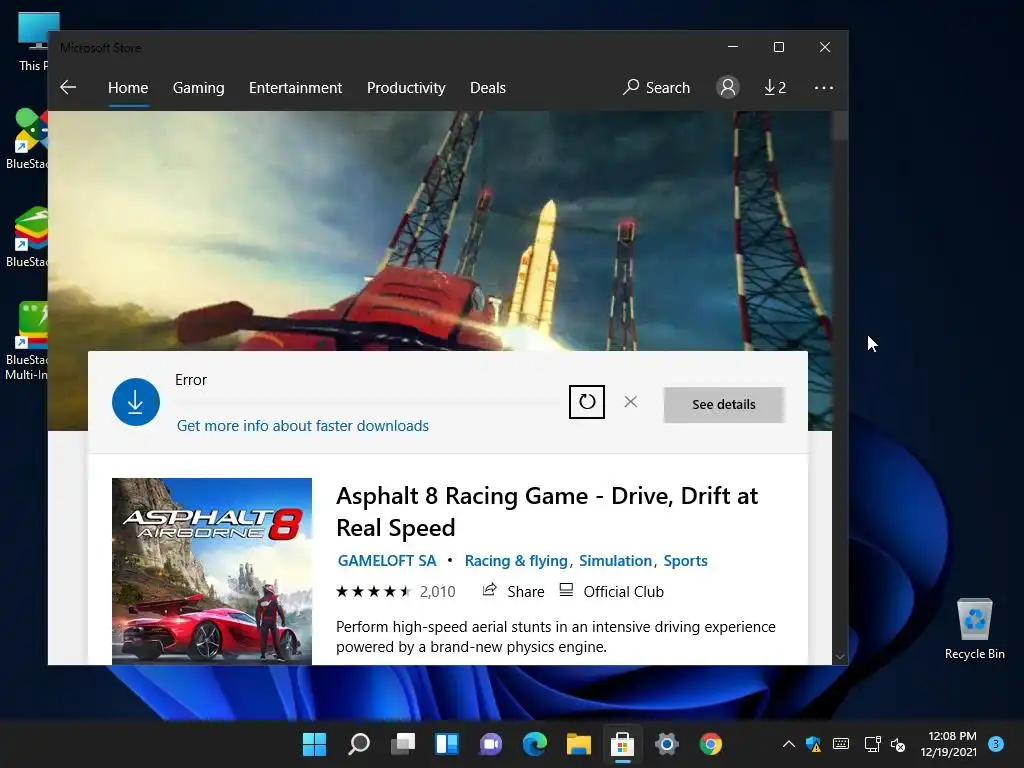1024x768 pixels.
Task: Open the Windows Start menu
Action: (314, 744)
